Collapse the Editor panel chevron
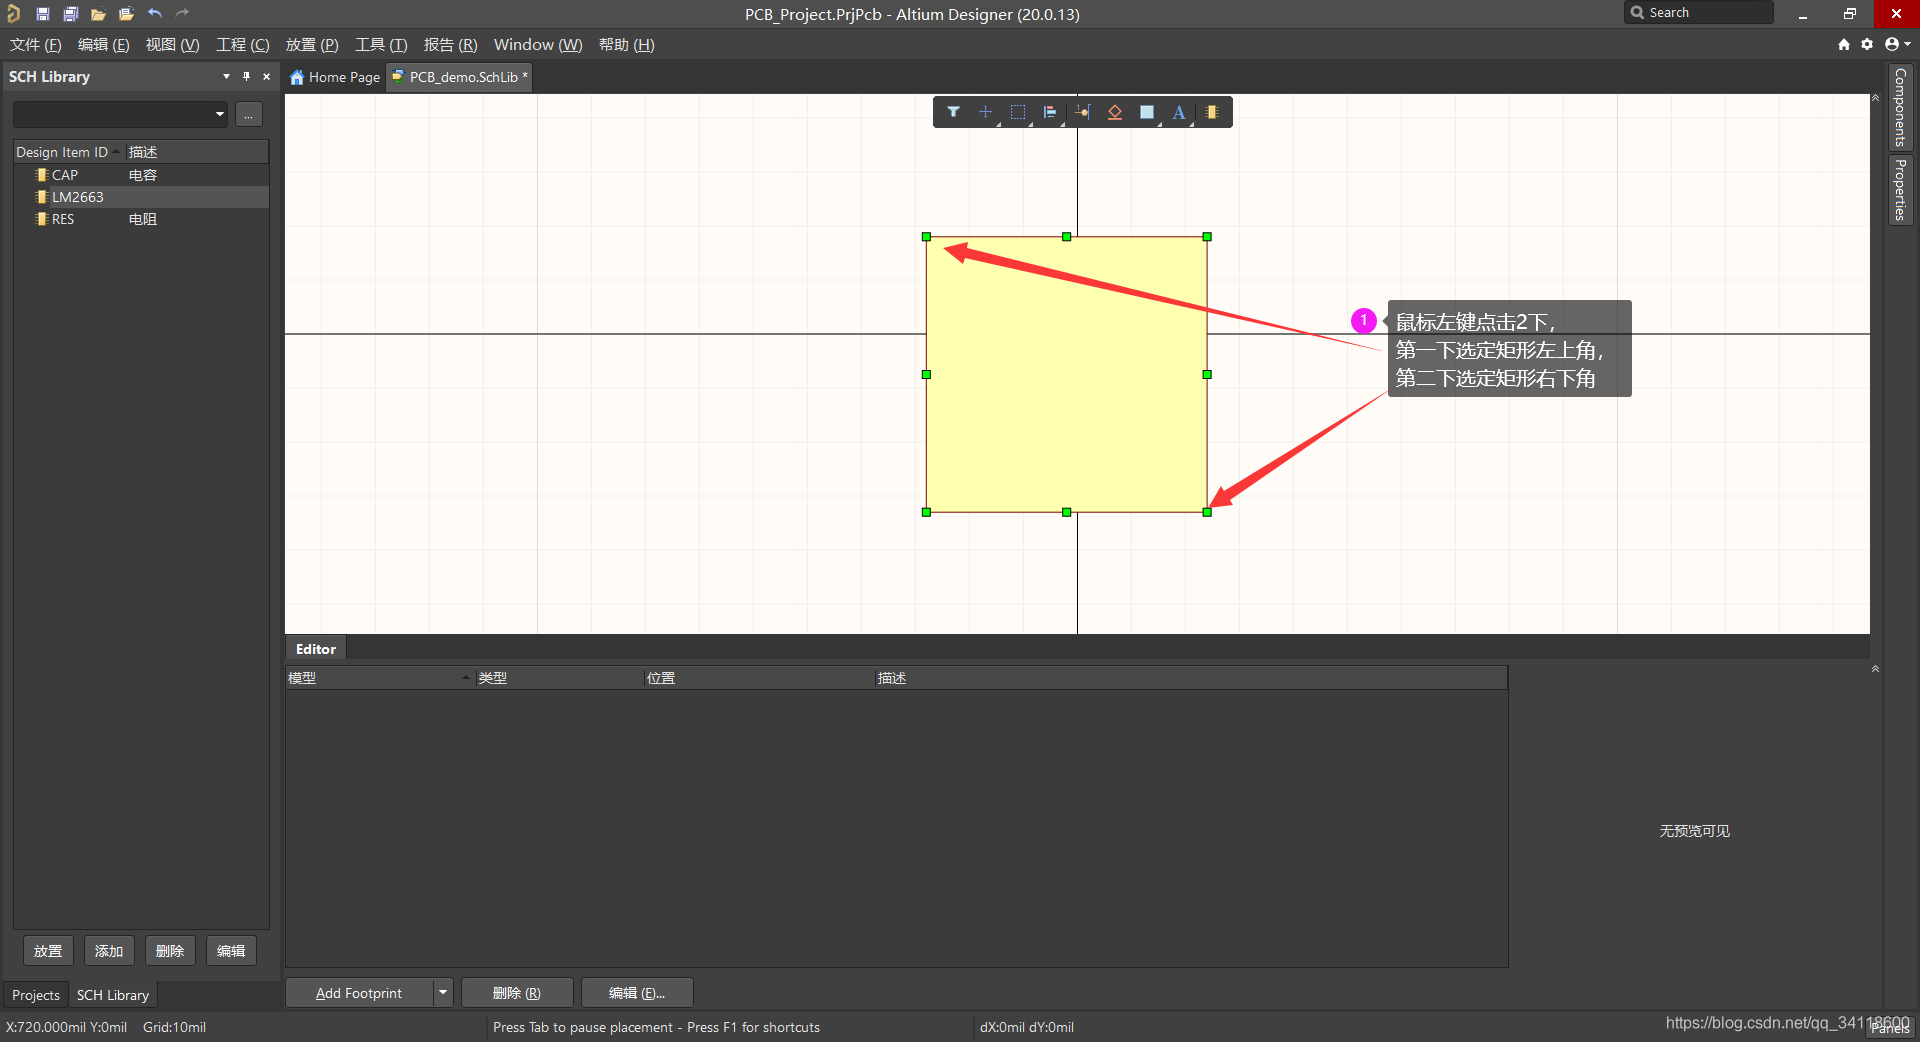This screenshot has height=1042, width=1920. (x=1875, y=668)
